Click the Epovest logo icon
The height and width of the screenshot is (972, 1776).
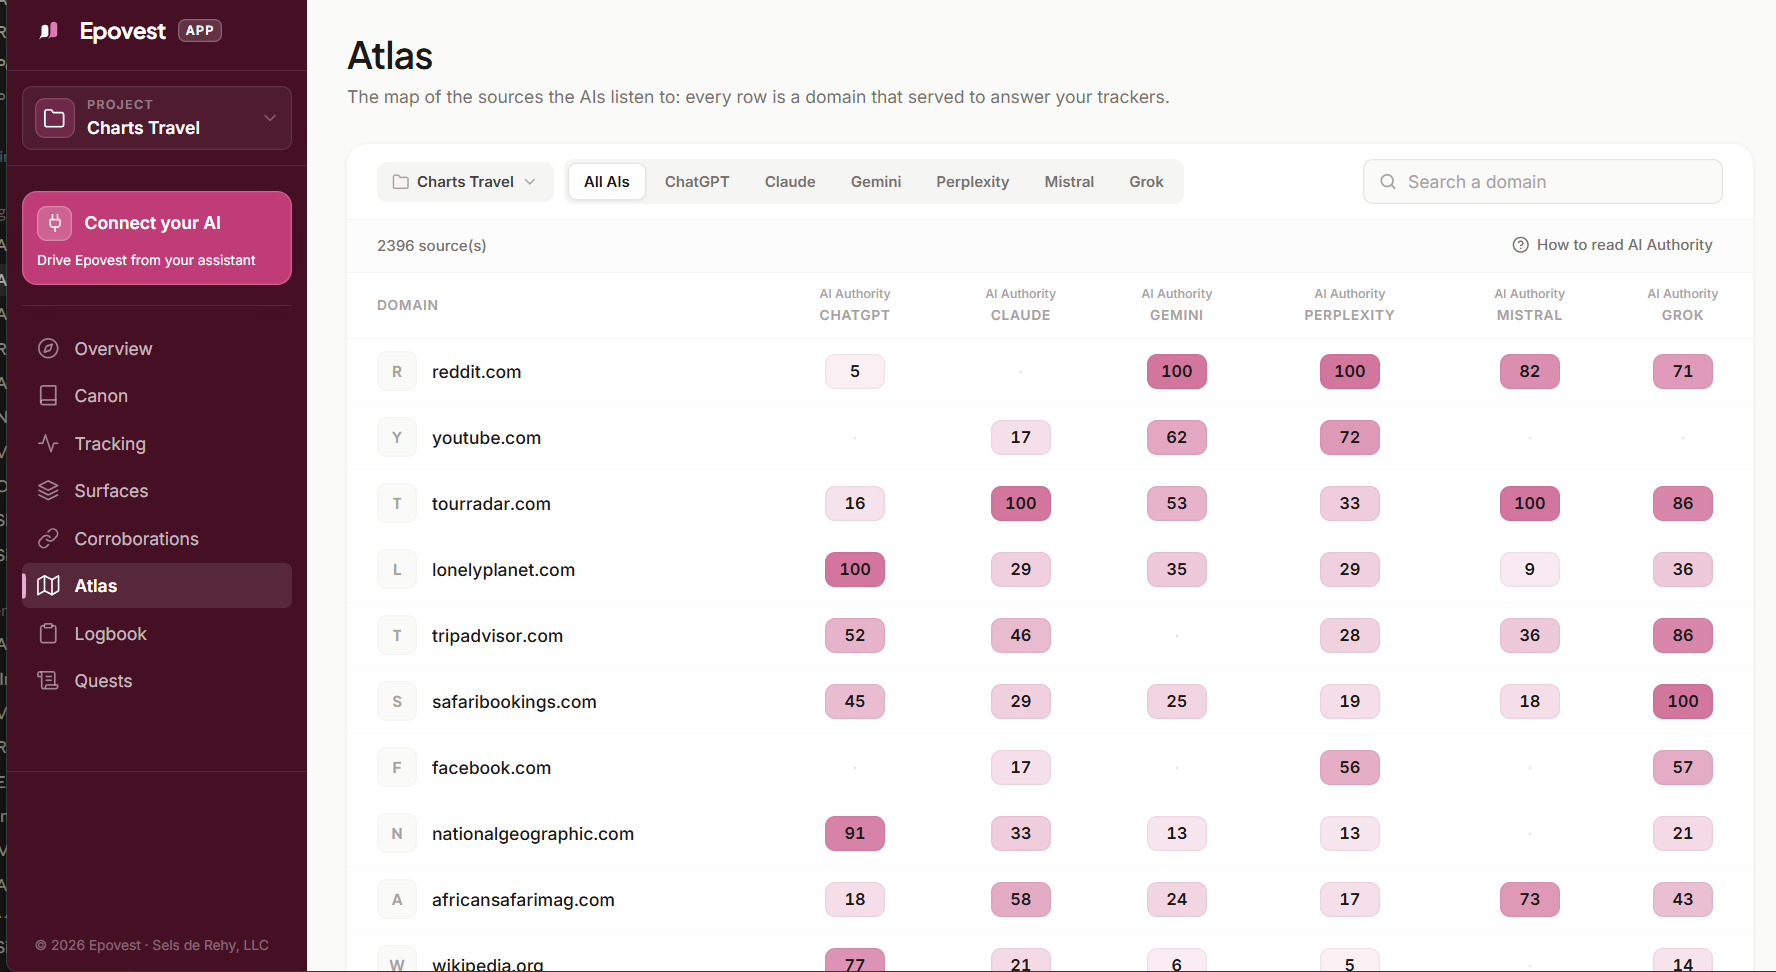tap(49, 31)
